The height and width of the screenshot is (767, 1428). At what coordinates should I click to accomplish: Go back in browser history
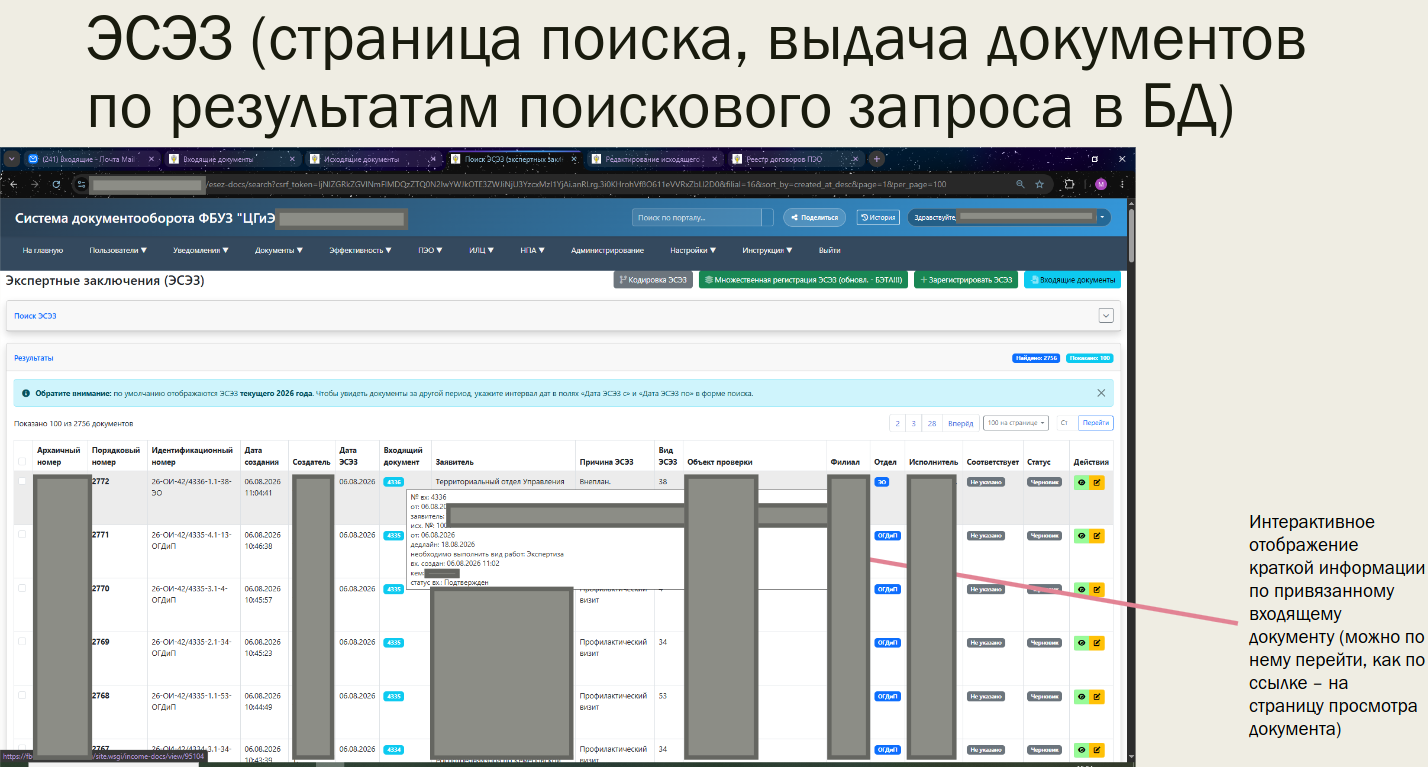click(x=12, y=184)
